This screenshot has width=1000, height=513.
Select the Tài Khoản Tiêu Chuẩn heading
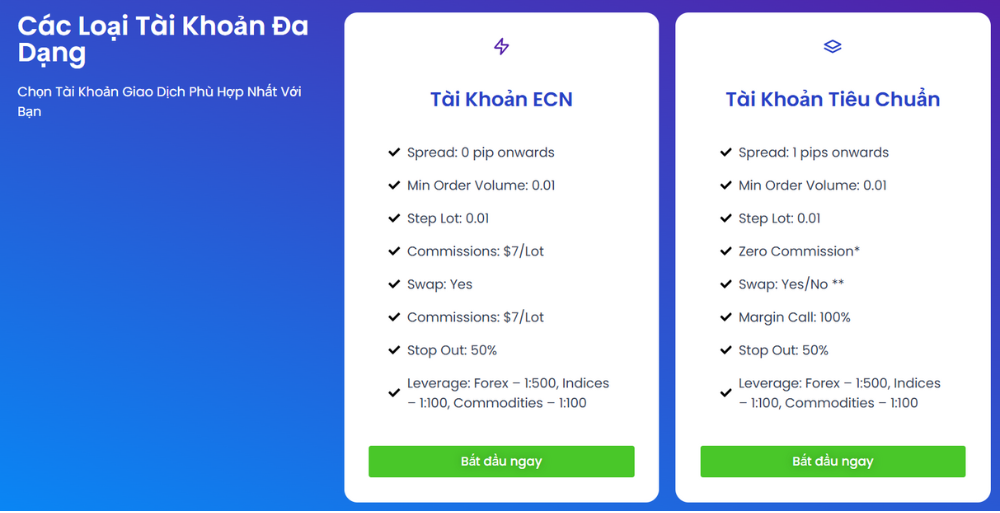click(832, 99)
